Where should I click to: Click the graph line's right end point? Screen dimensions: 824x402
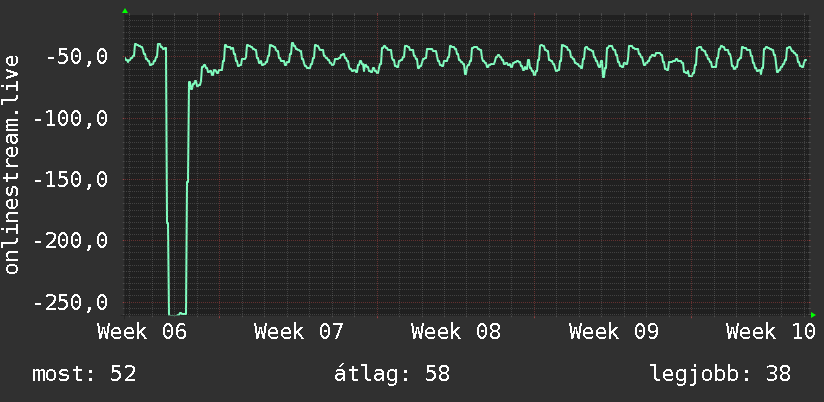tap(806, 59)
